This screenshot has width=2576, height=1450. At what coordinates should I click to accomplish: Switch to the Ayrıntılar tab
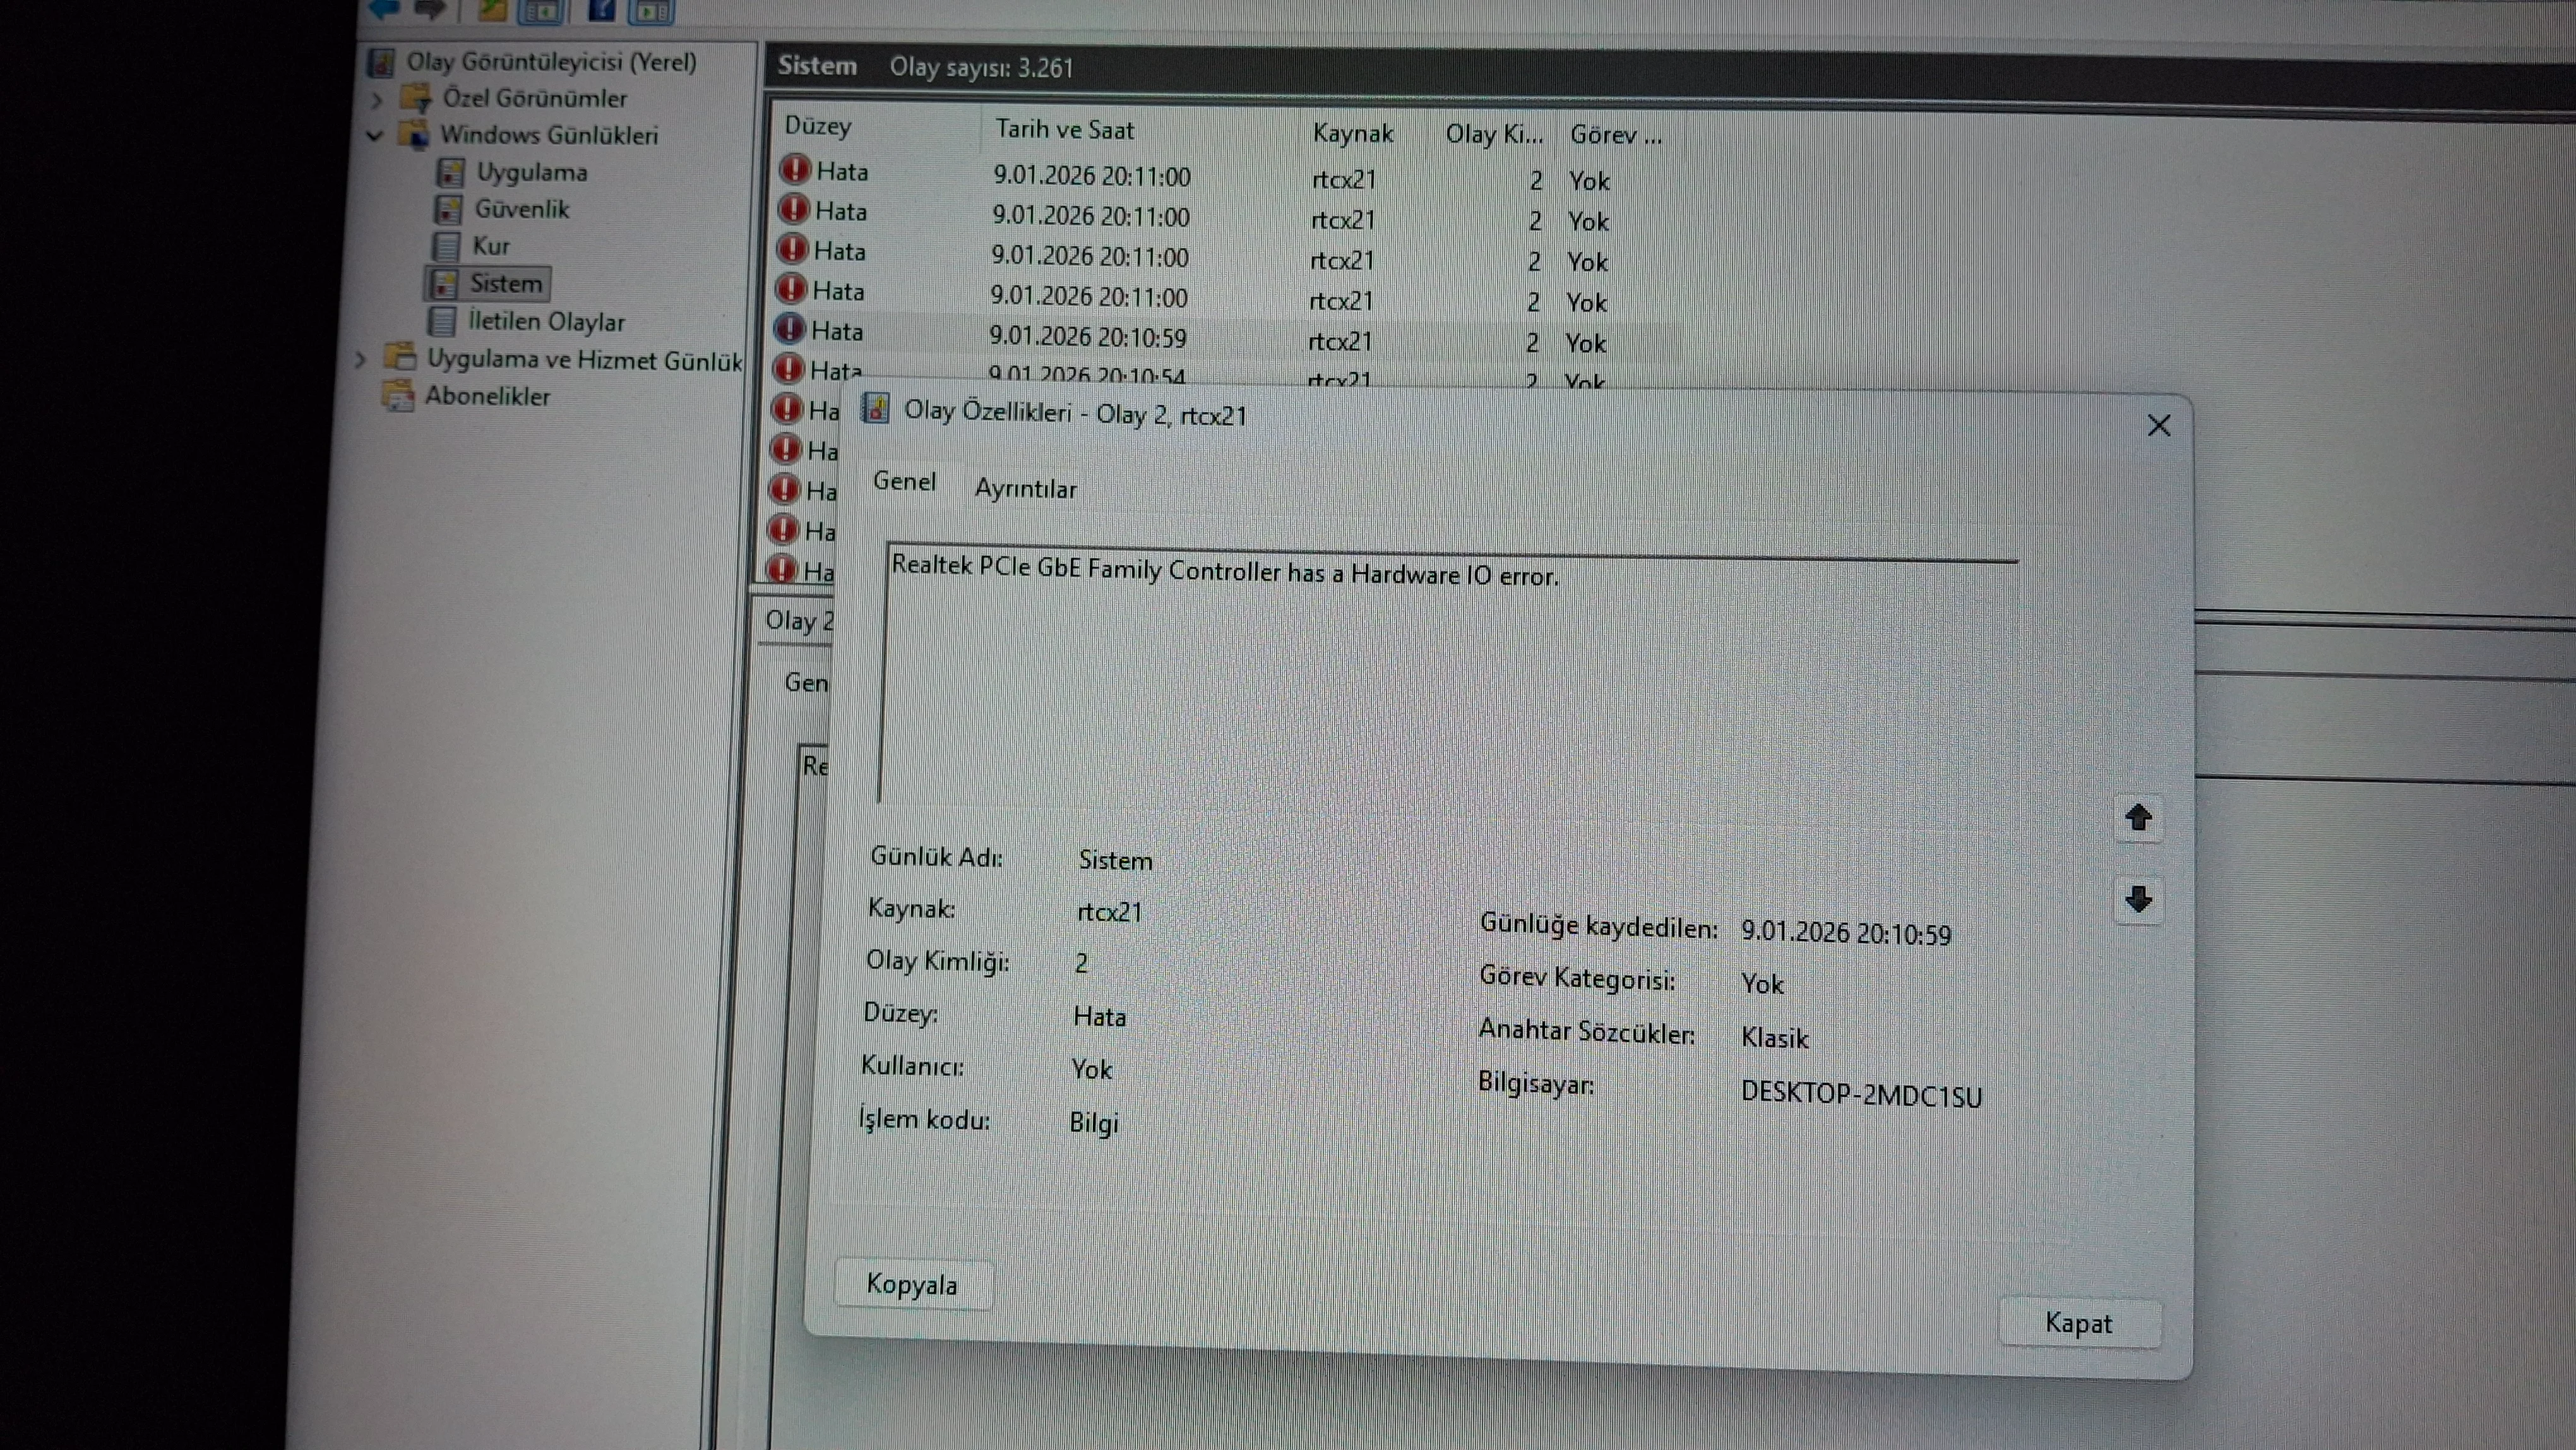point(1025,488)
